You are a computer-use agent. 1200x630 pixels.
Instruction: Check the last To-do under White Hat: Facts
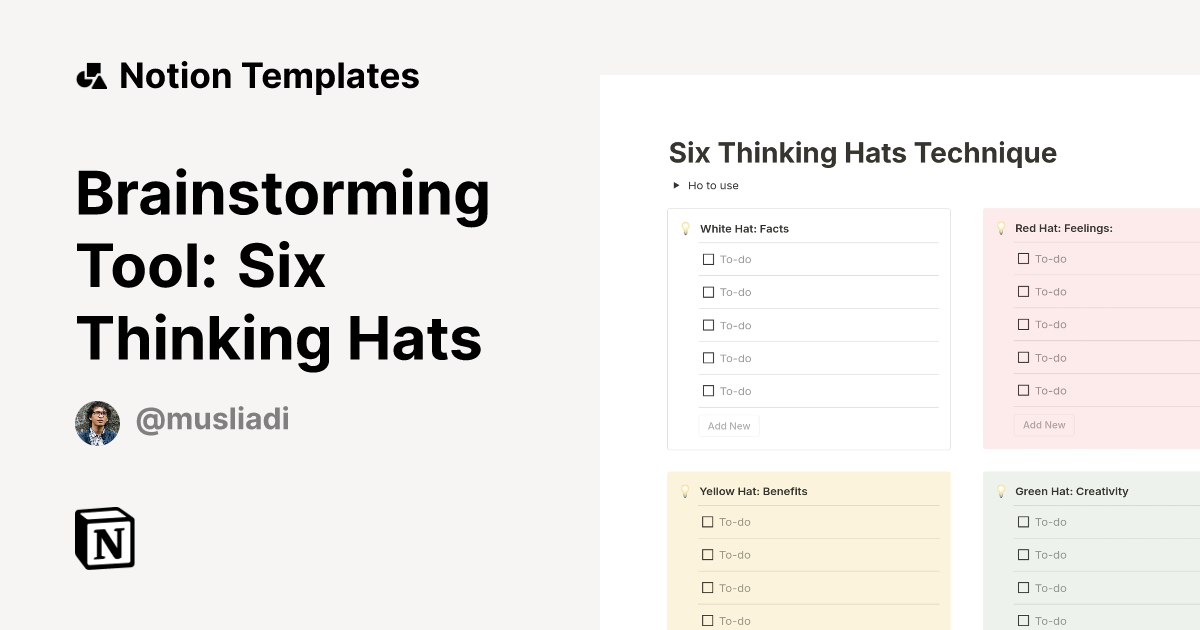pyautogui.click(x=709, y=391)
